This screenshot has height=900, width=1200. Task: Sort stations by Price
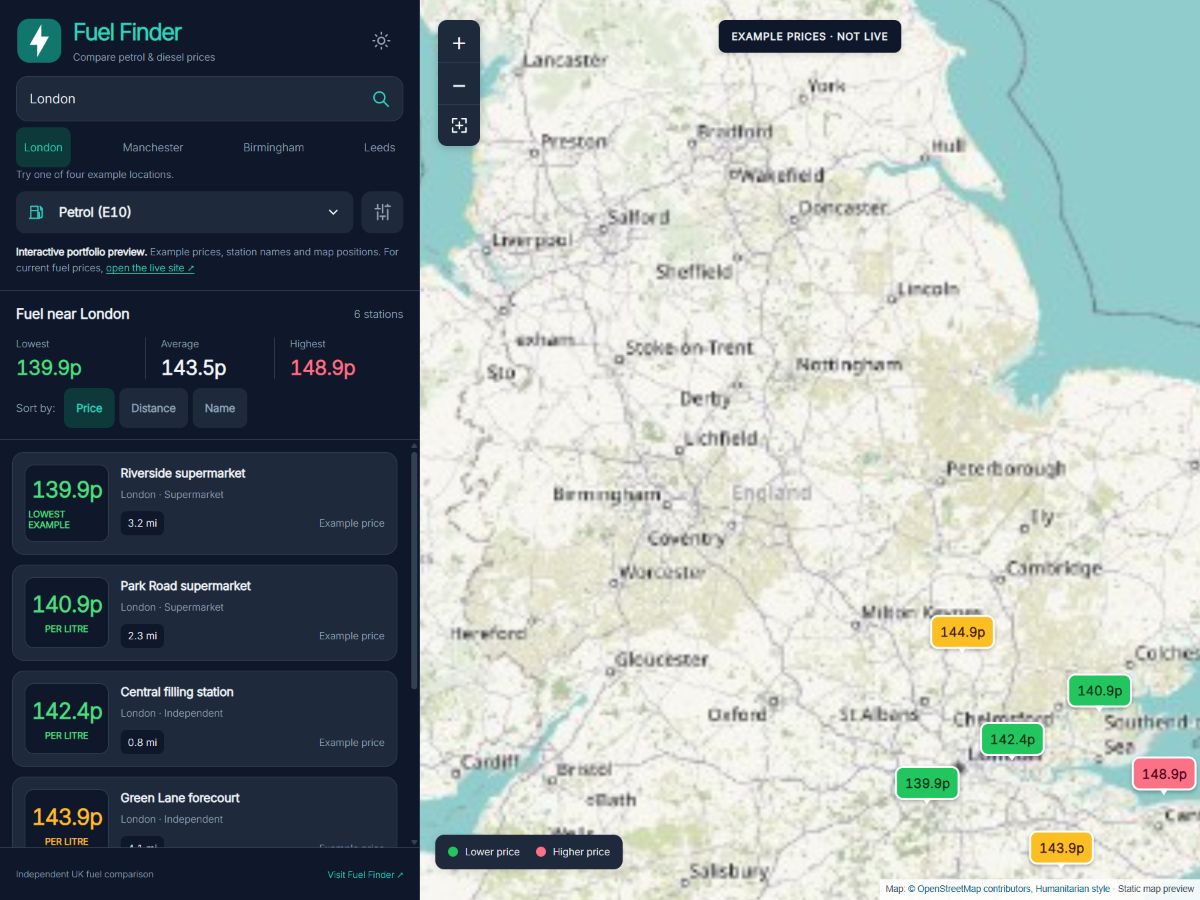89,408
